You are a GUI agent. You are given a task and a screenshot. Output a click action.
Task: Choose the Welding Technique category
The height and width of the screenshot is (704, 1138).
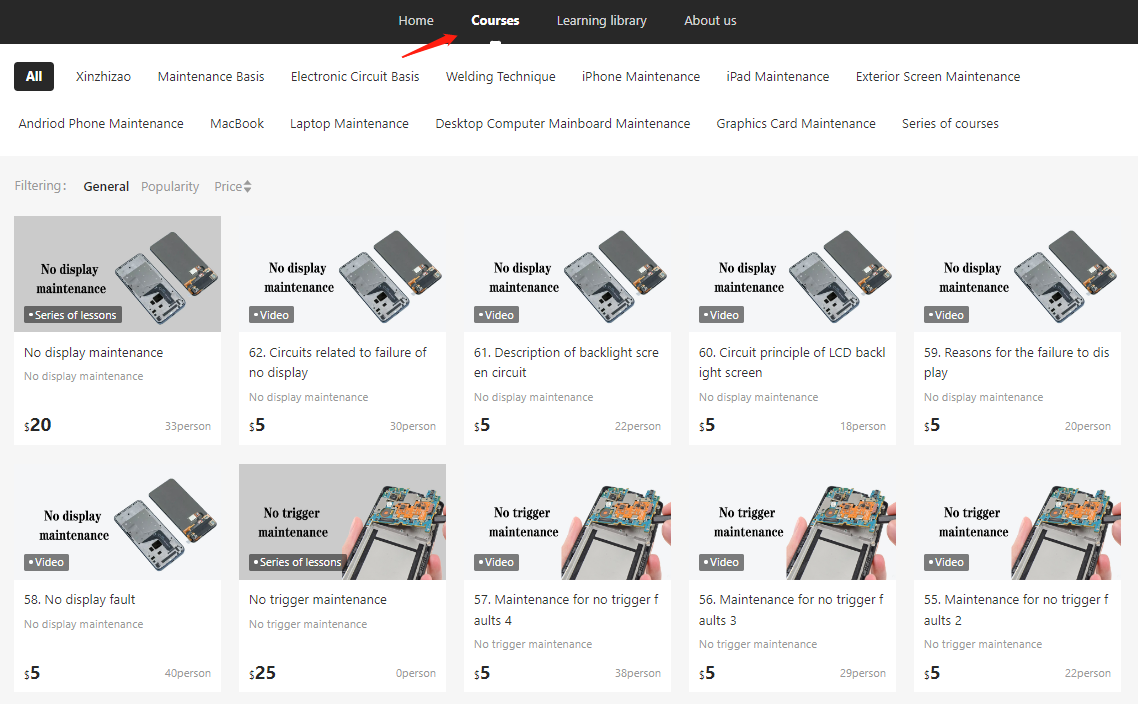[x=500, y=77]
